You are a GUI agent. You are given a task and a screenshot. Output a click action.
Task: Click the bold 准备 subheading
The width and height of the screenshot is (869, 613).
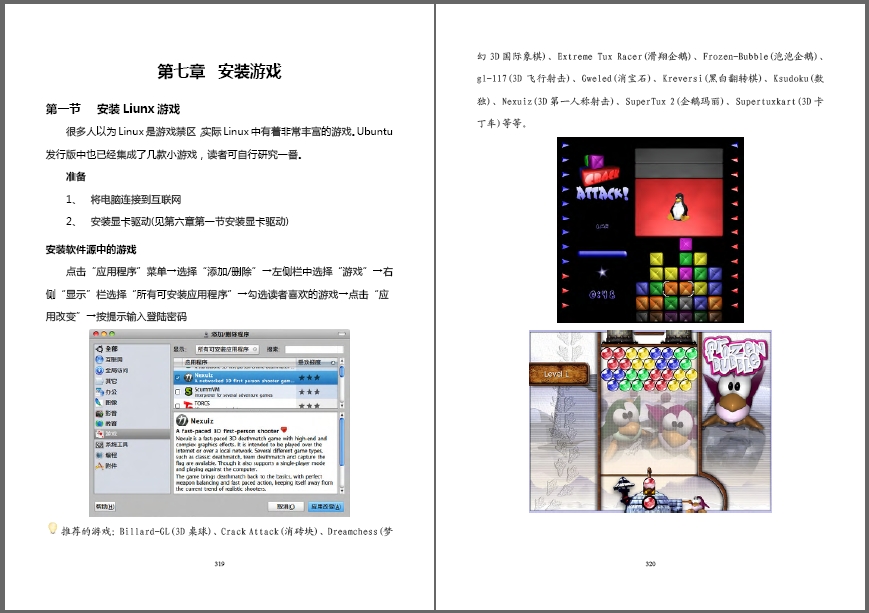coord(76,176)
